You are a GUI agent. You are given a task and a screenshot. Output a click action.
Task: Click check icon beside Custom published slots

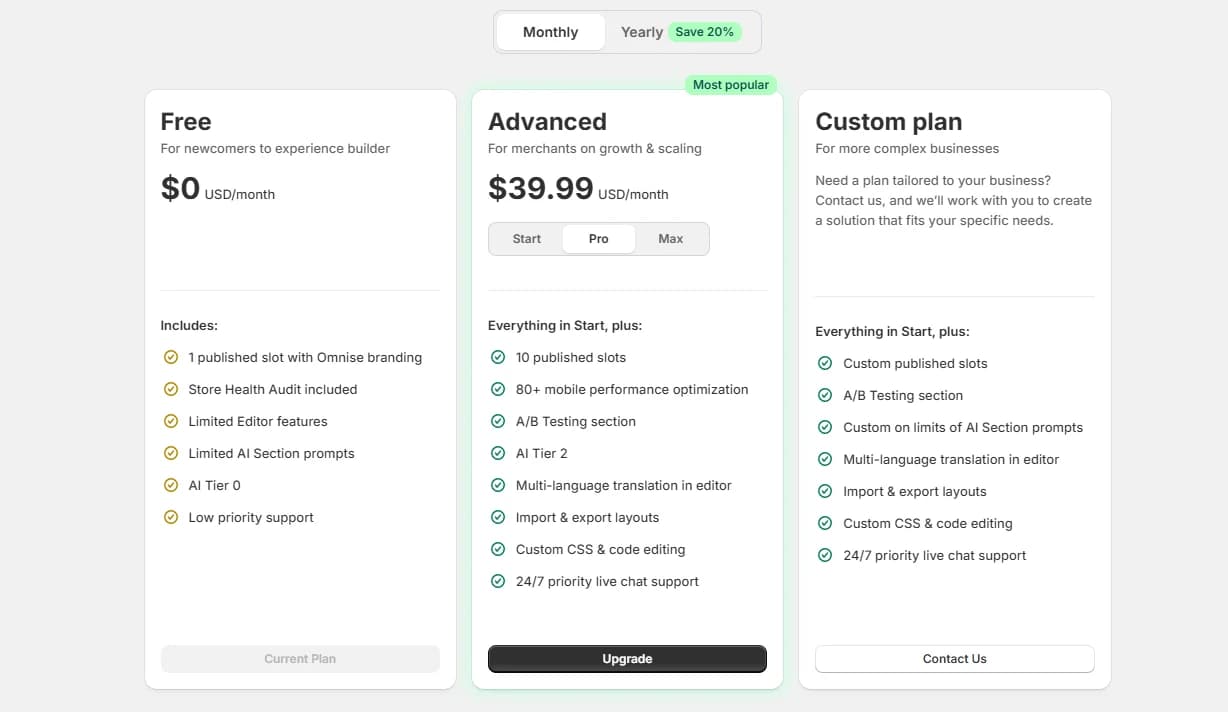point(825,363)
